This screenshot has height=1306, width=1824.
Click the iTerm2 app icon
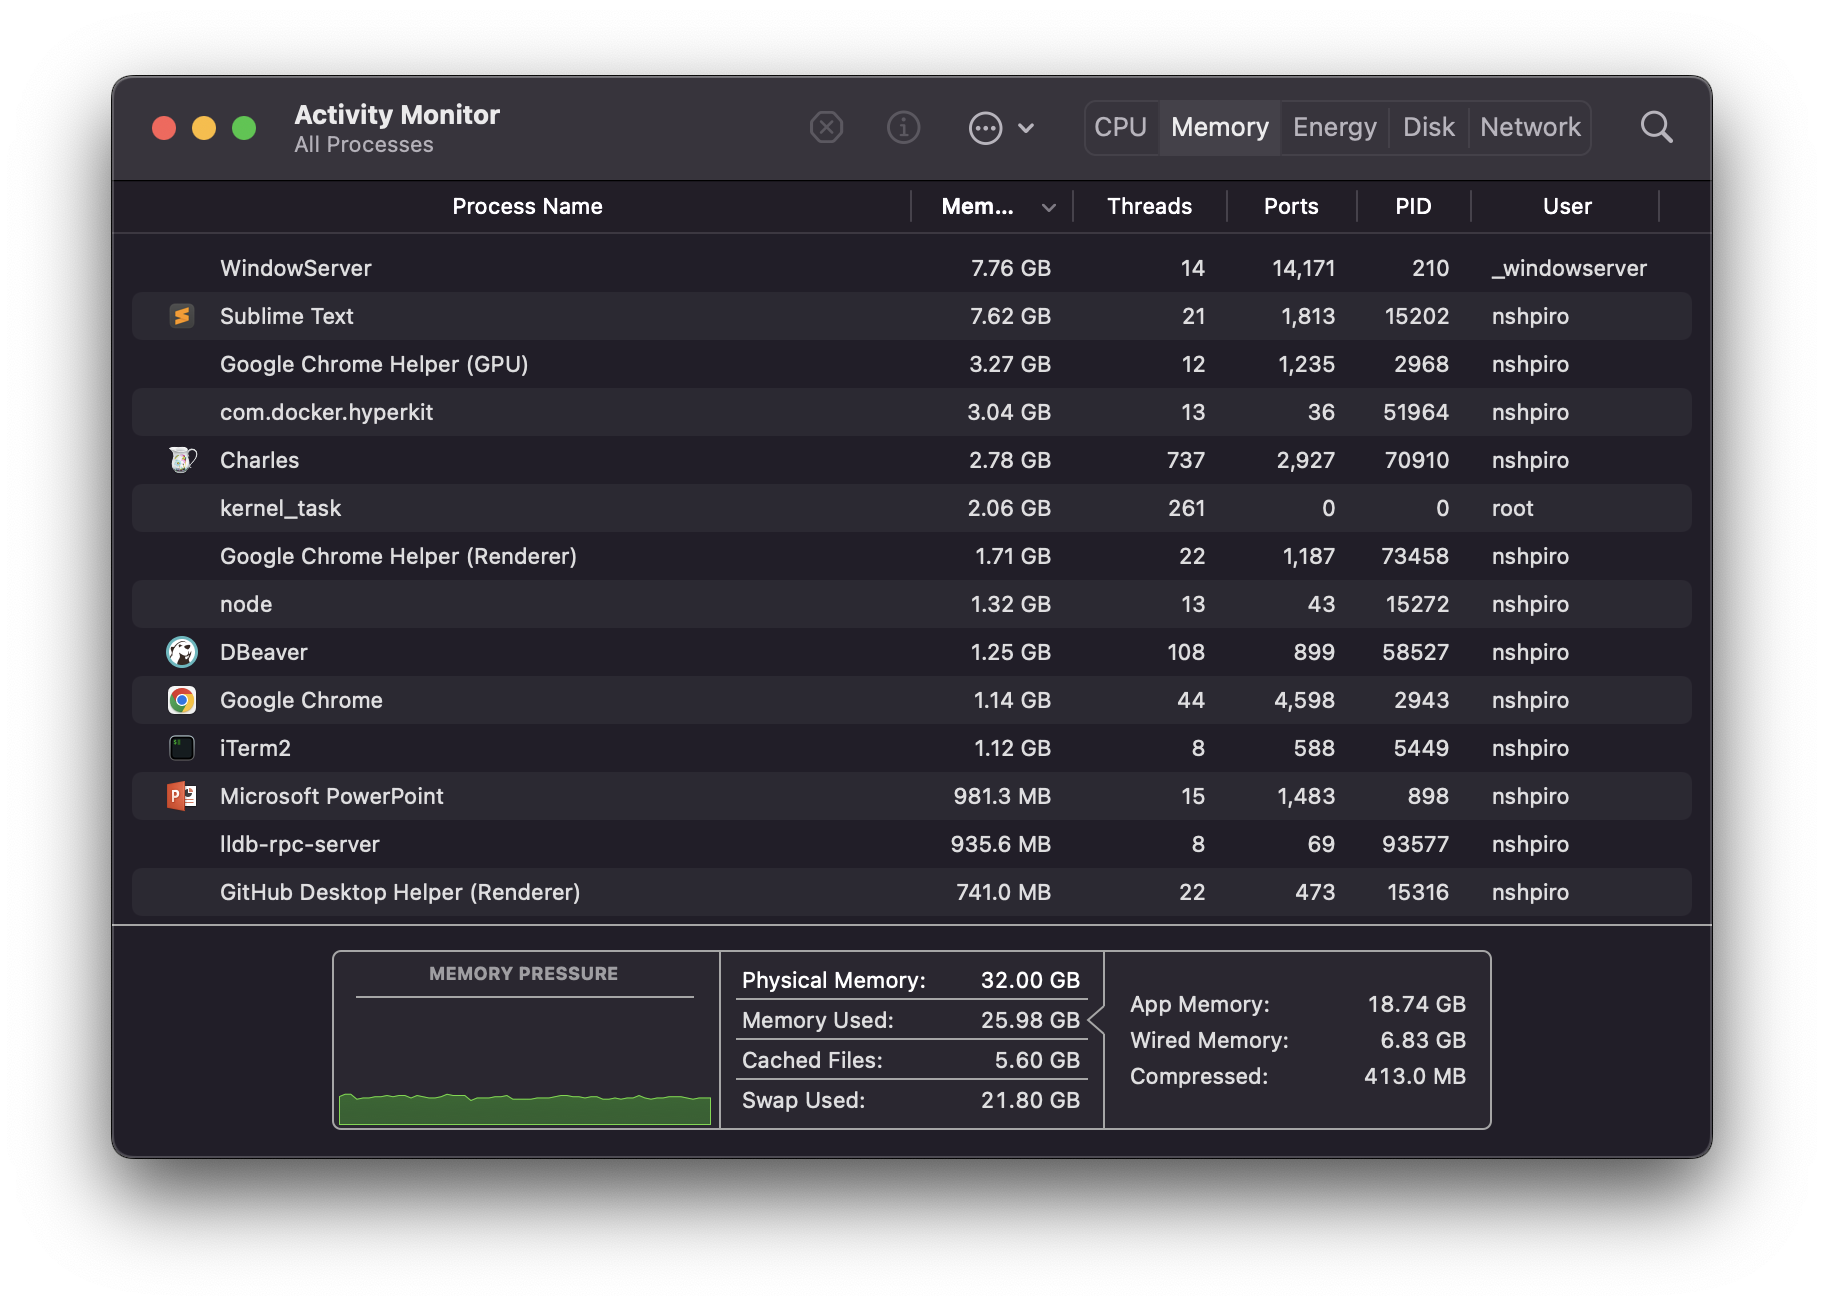point(182,748)
